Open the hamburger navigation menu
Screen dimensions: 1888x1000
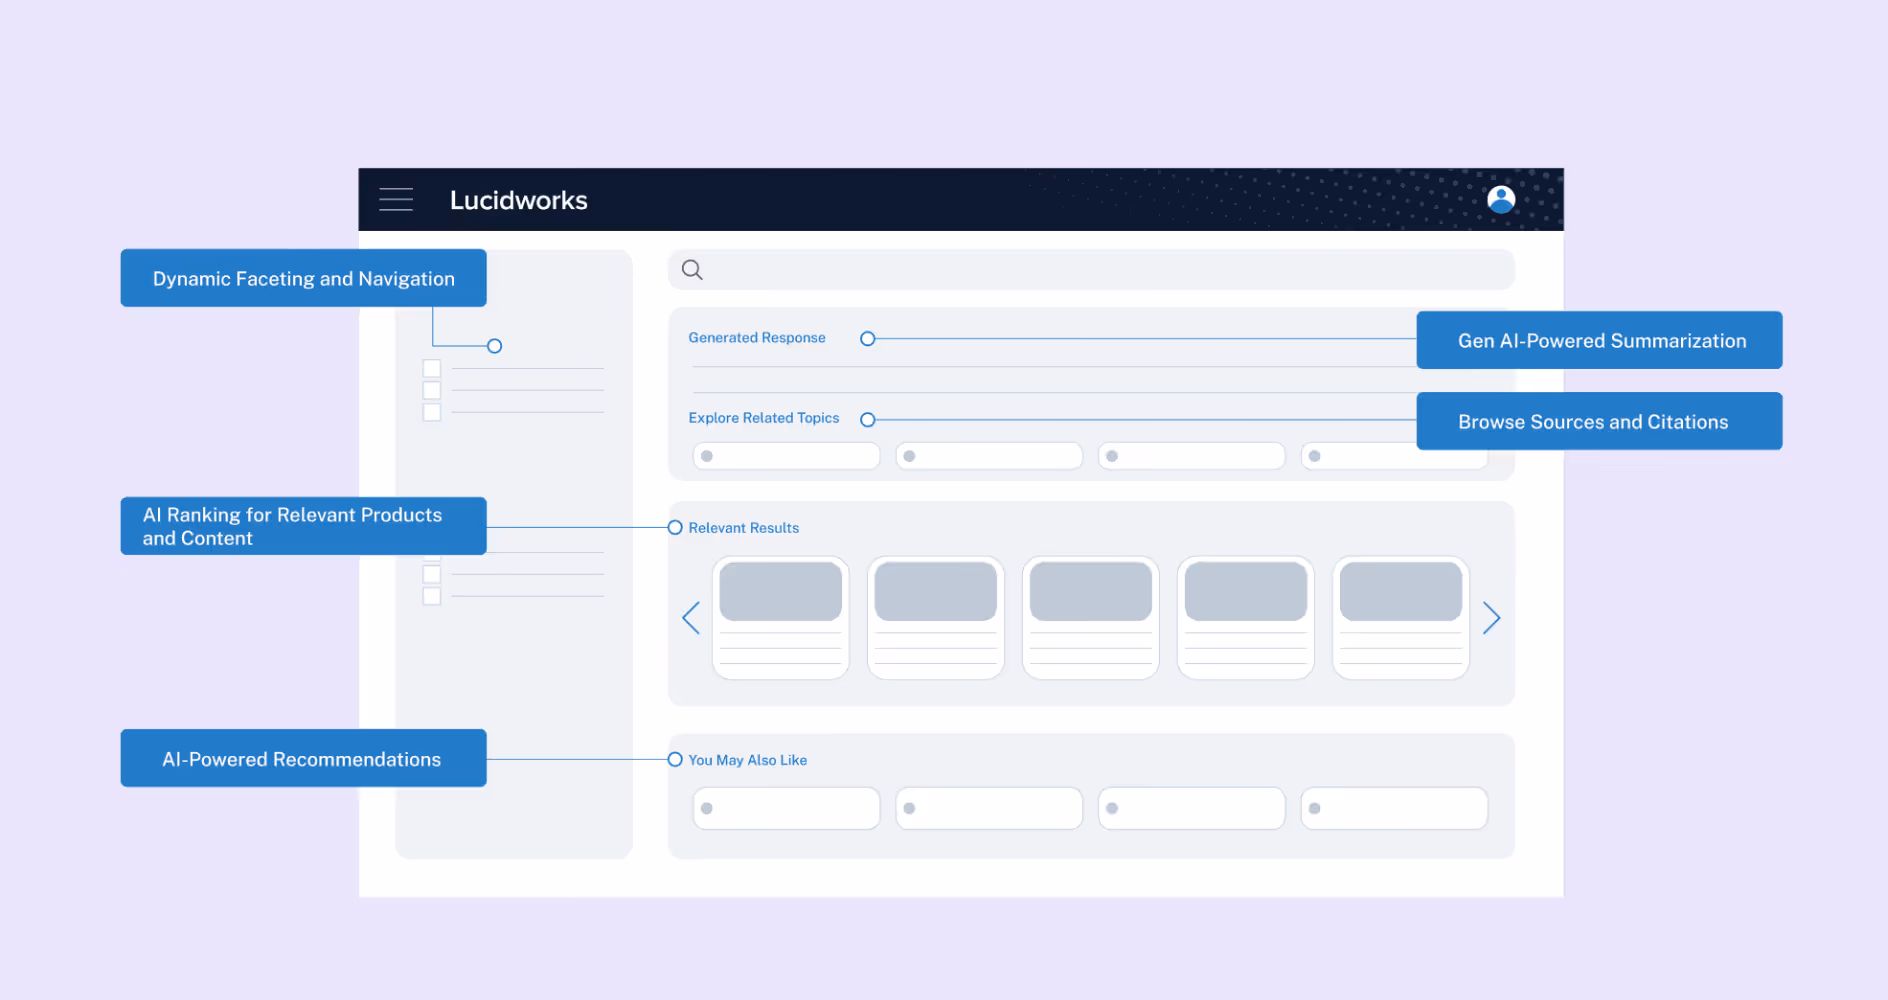click(x=396, y=199)
